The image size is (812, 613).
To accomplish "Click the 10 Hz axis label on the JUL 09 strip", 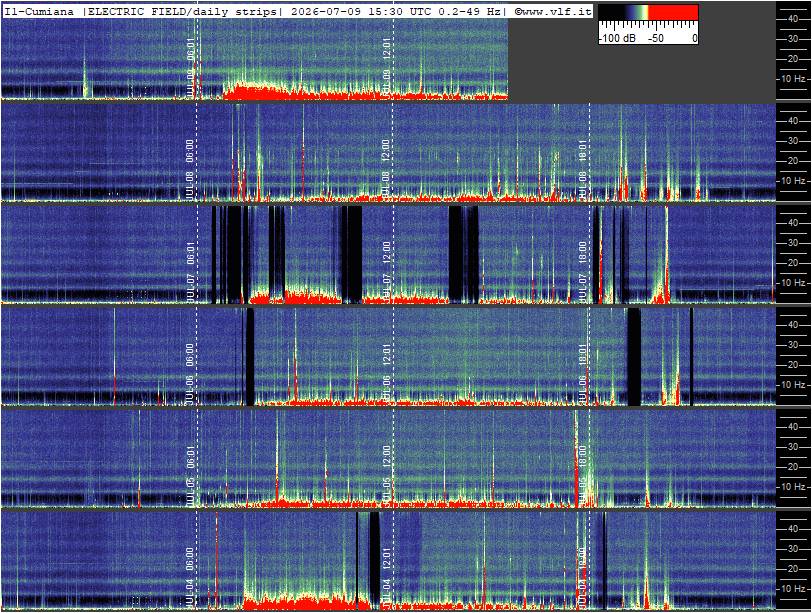I will (x=793, y=79).
